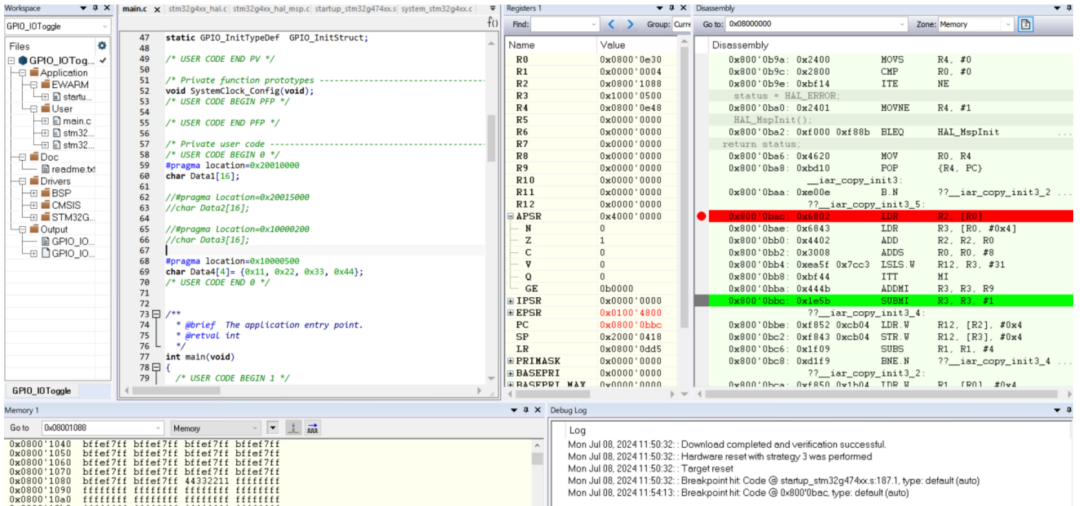Select the main.c editor tab
Screen dimensions: 1080x506
click(135, 10)
